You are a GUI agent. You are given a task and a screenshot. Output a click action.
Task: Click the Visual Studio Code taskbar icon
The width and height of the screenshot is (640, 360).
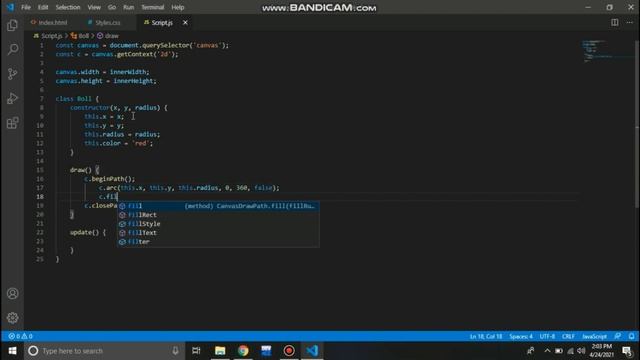point(312,351)
